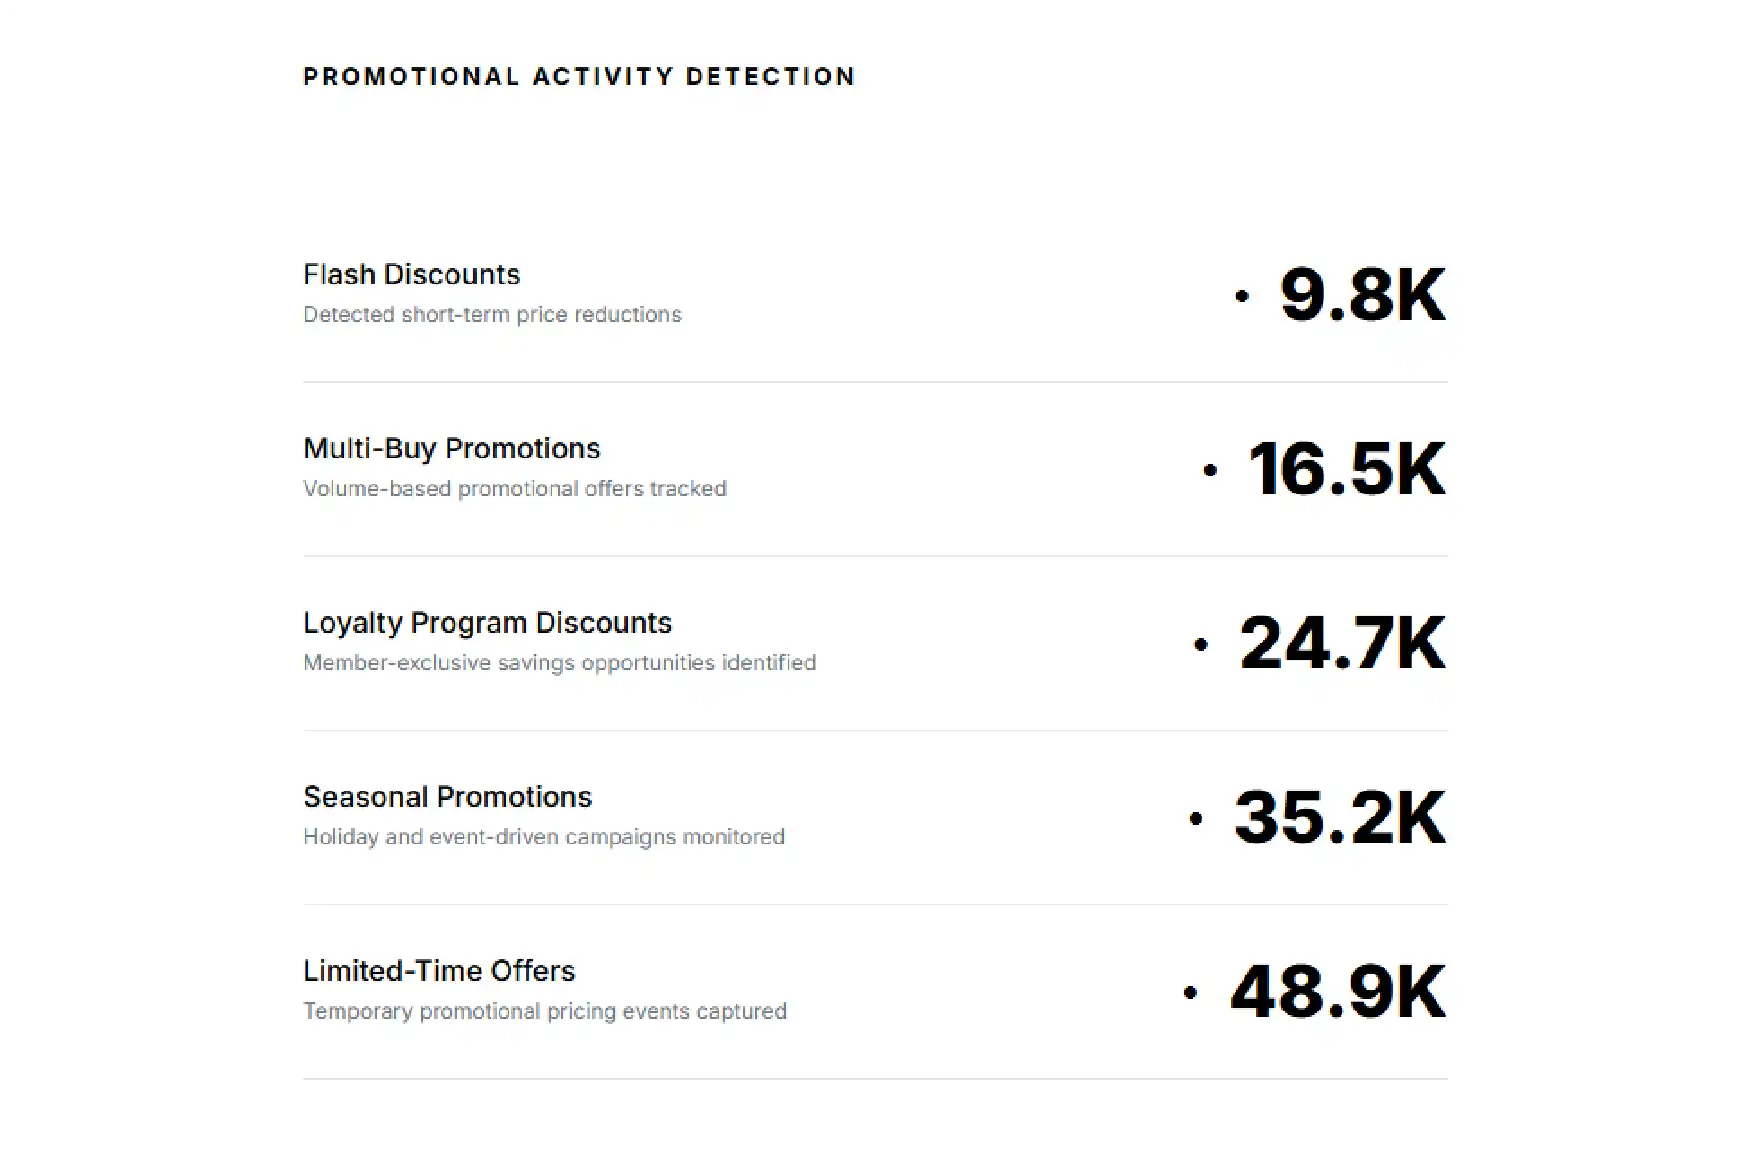Screen dimensions: 1759x1163
Task: Click the bullet dot beside 16.5K
Action: 1210,470
